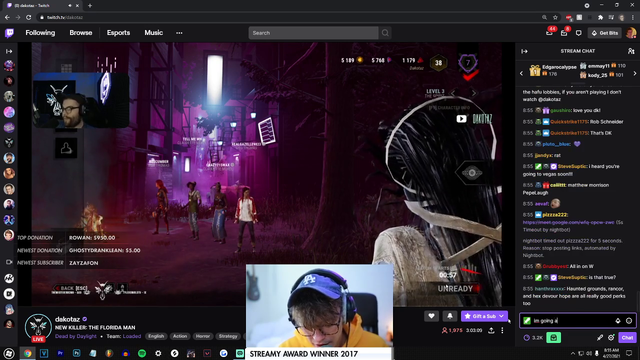Select the Strategy tag
Viewport: 640px width, 360px height.
tap(228, 336)
